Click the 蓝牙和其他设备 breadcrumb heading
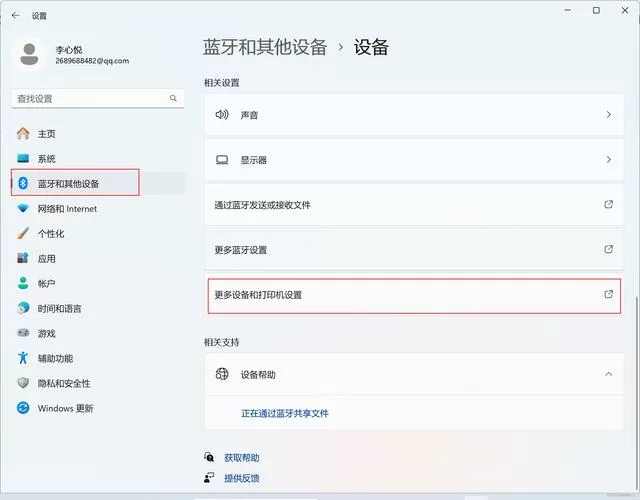 [x=265, y=47]
